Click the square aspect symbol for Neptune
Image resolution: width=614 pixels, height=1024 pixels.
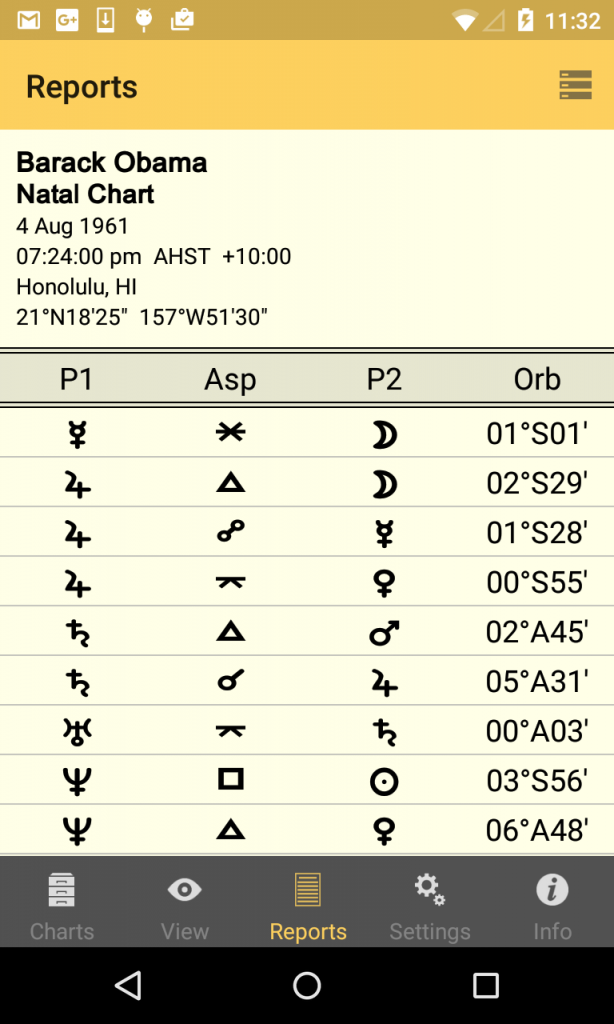pyautogui.click(x=231, y=780)
